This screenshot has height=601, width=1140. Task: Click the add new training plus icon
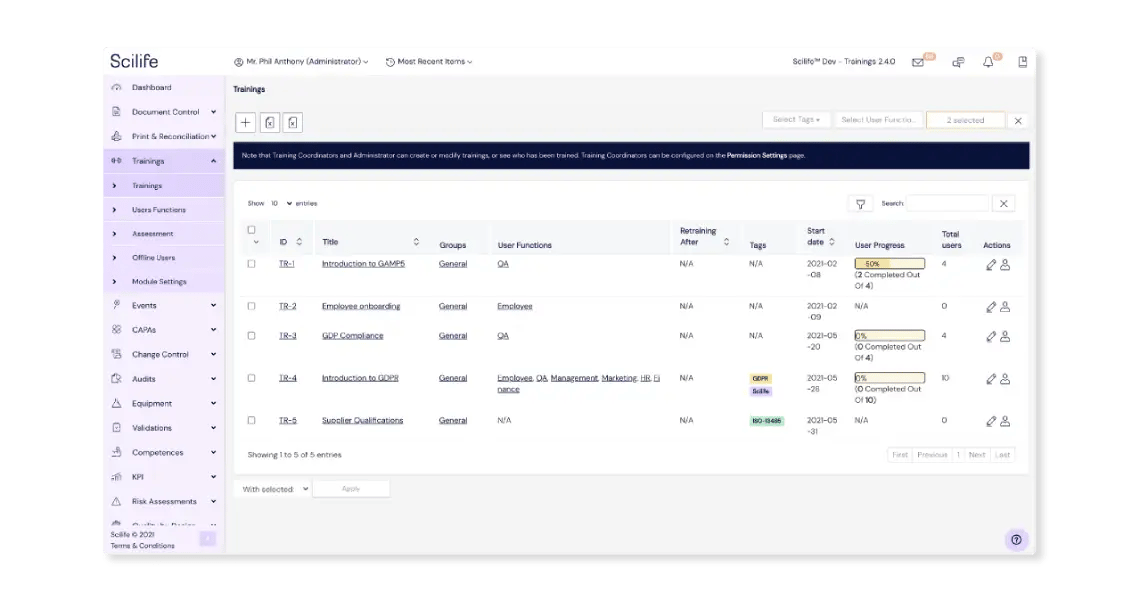tap(245, 123)
